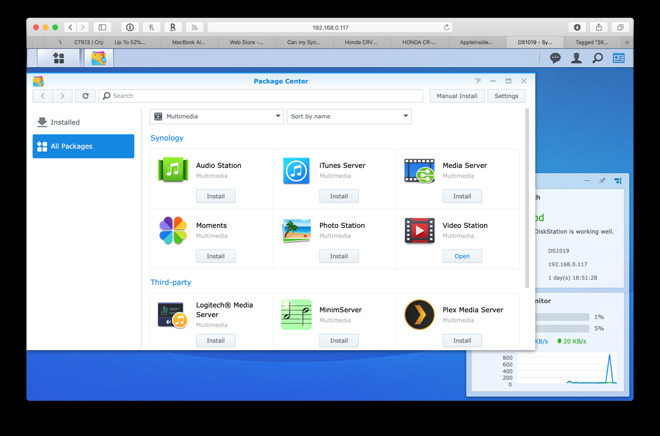This screenshot has height=436, width=660.
Task: Go back in Package Center
Action: click(x=43, y=96)
